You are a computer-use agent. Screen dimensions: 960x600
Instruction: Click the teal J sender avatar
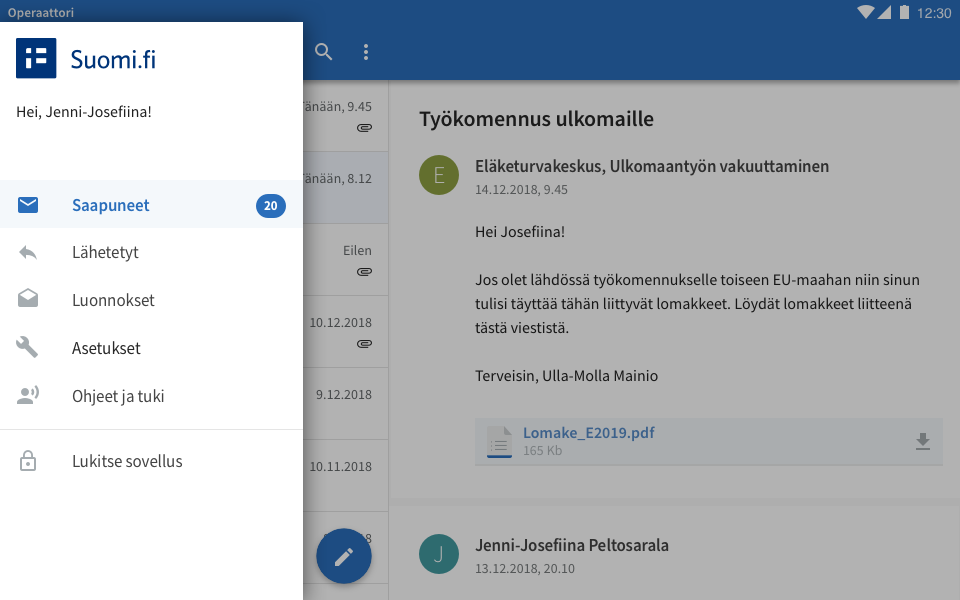point(439,554)
